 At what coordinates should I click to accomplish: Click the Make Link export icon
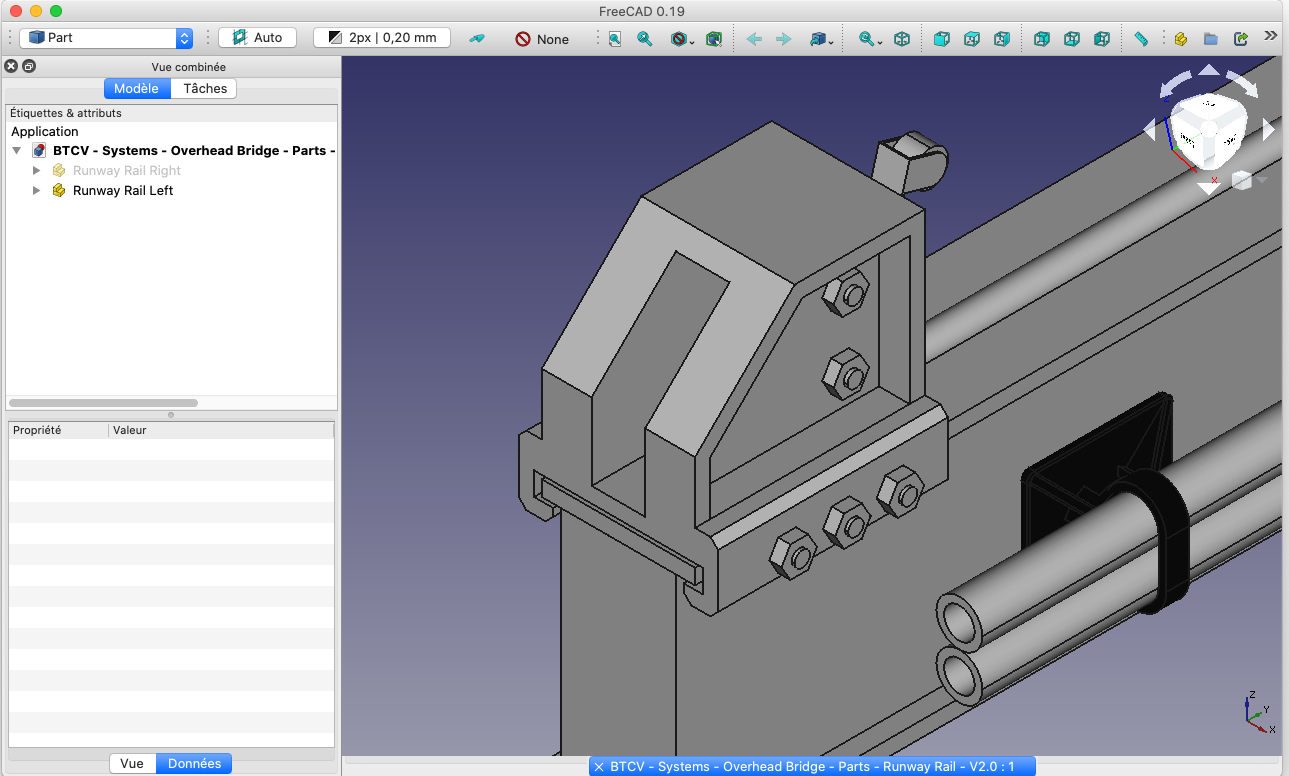[x=1241, y=39]
